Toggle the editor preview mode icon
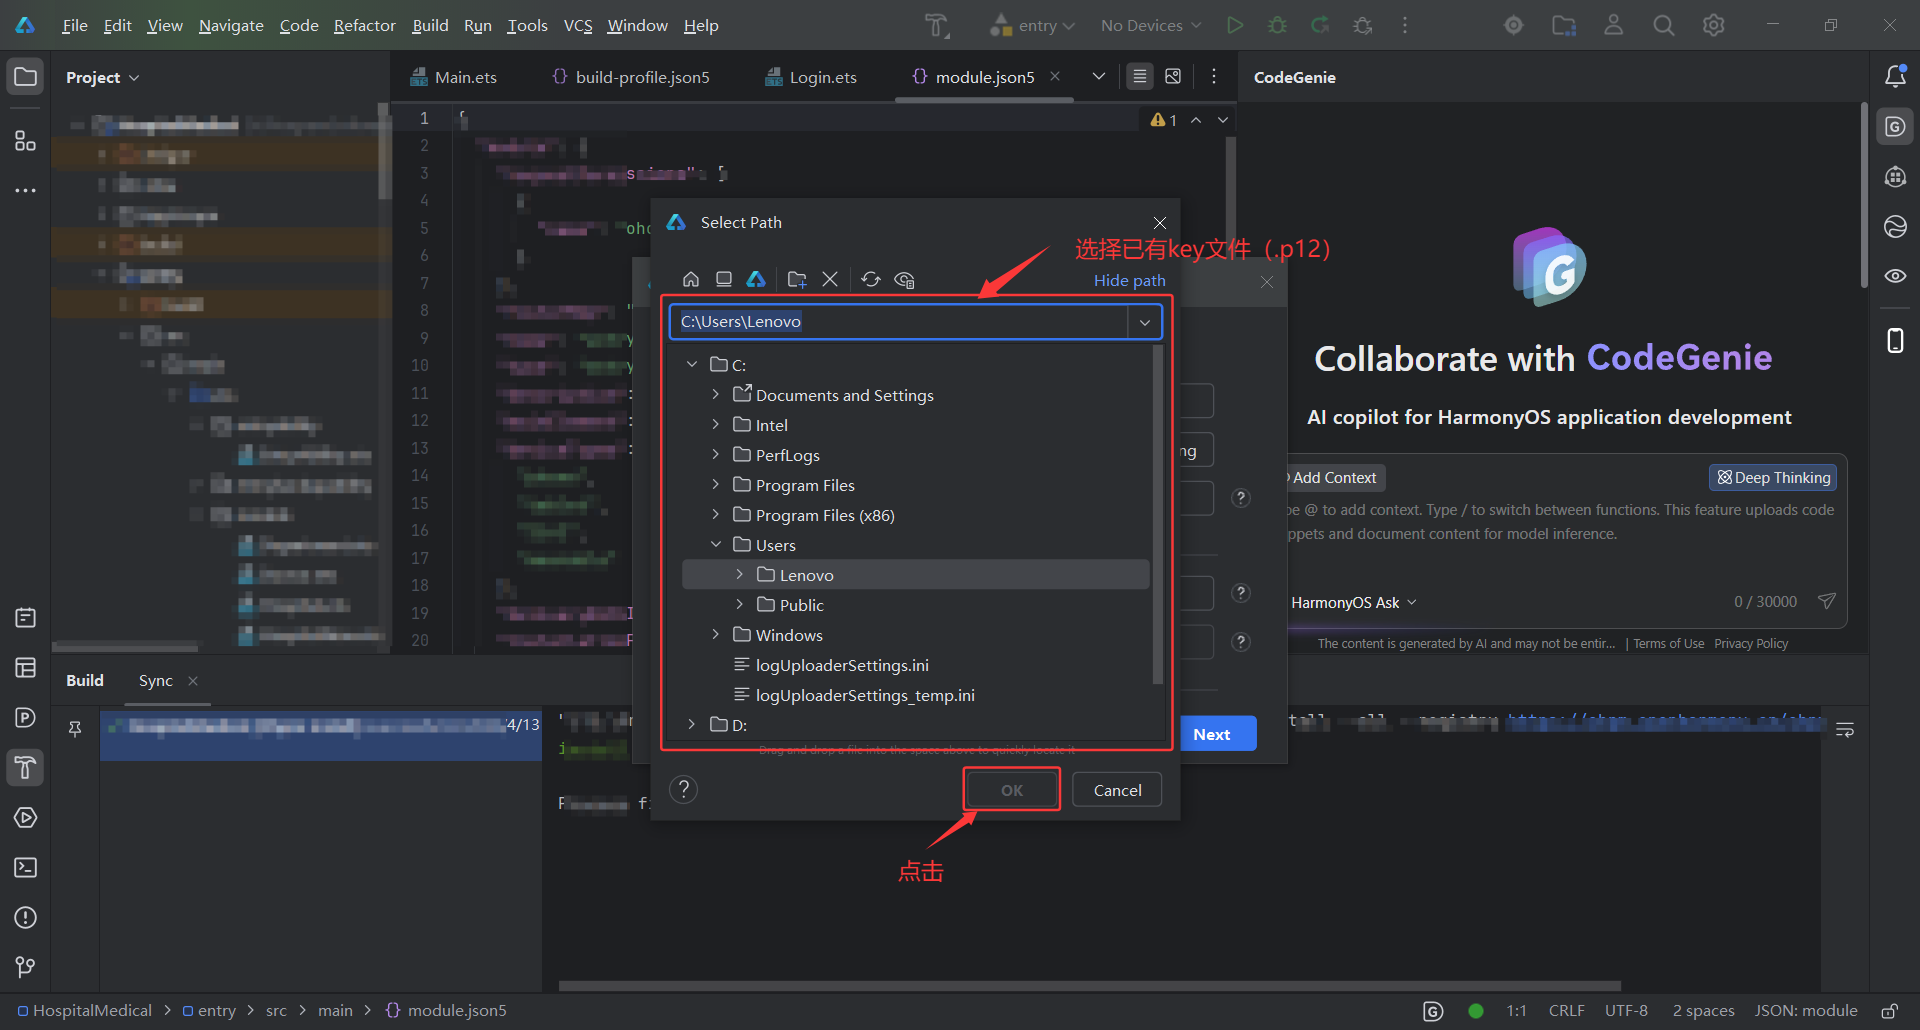This screenshot has width=1920, height=1030. pyautogui.click(x=1173, y=76)
